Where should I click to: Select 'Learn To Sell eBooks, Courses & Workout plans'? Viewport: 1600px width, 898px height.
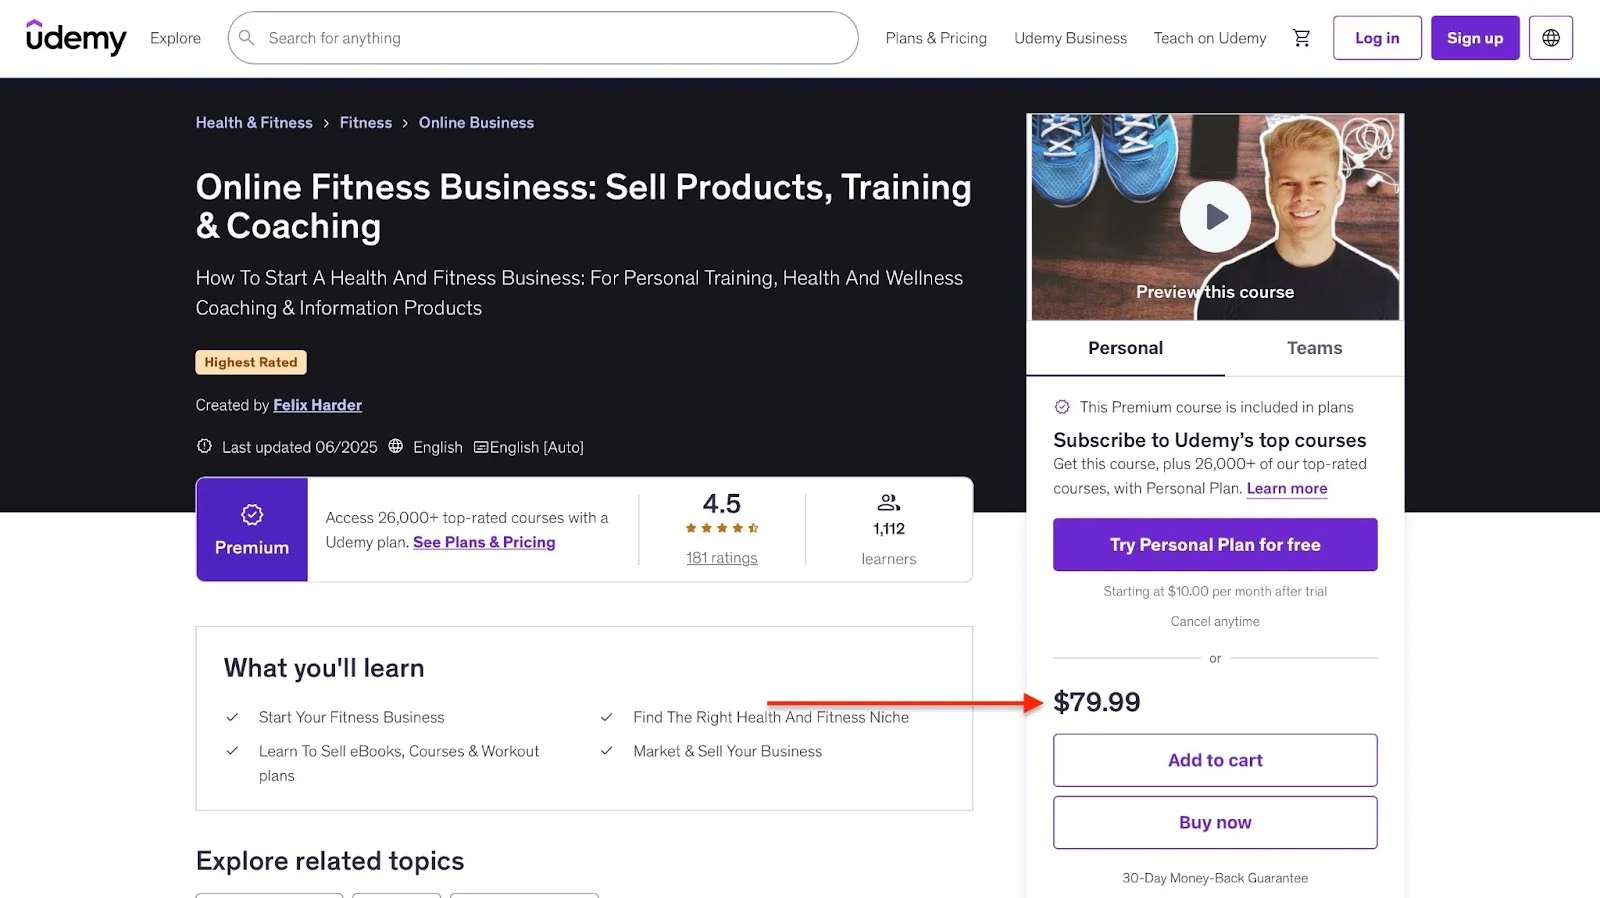[399, 763]
